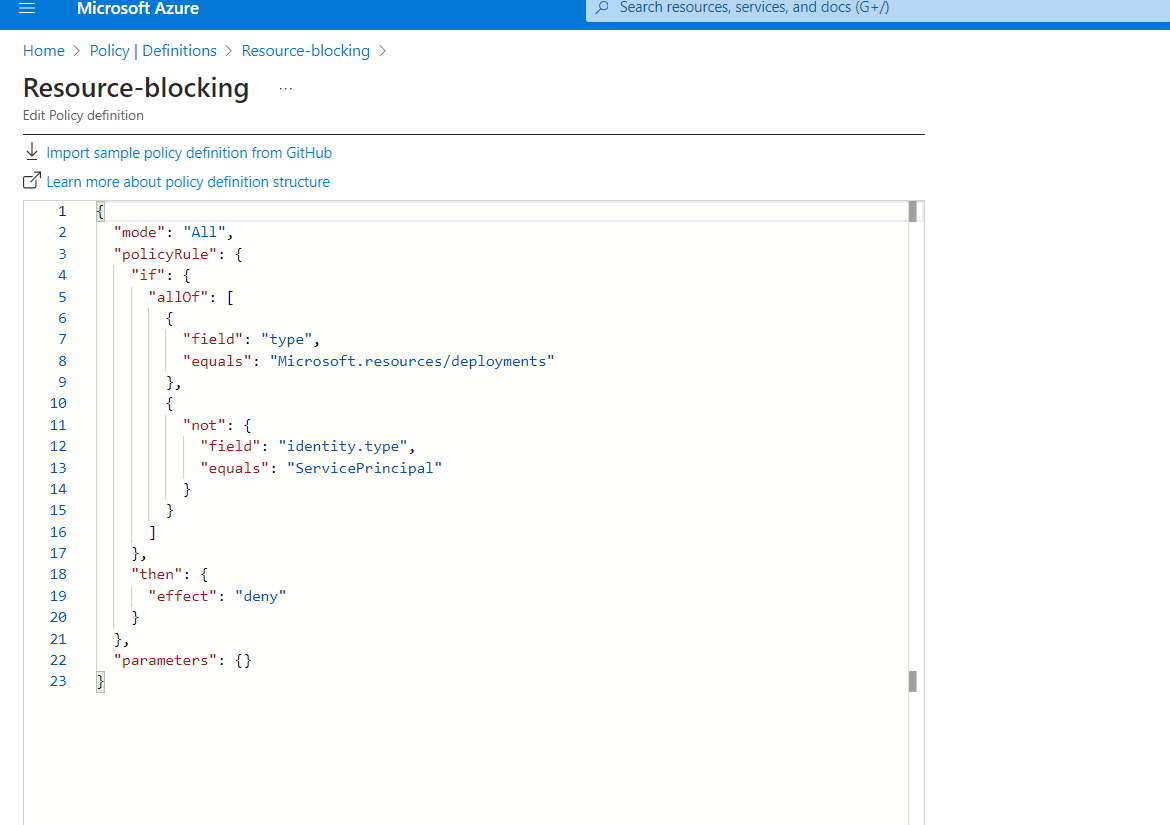1170x825 pixels.
Task: Click the "mode" key on line 2
Action: click(x=139, y=232)
